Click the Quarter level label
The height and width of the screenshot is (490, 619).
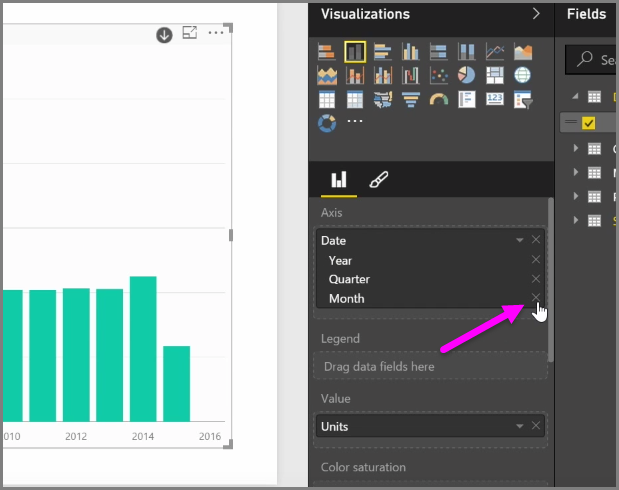coord(349,279)
